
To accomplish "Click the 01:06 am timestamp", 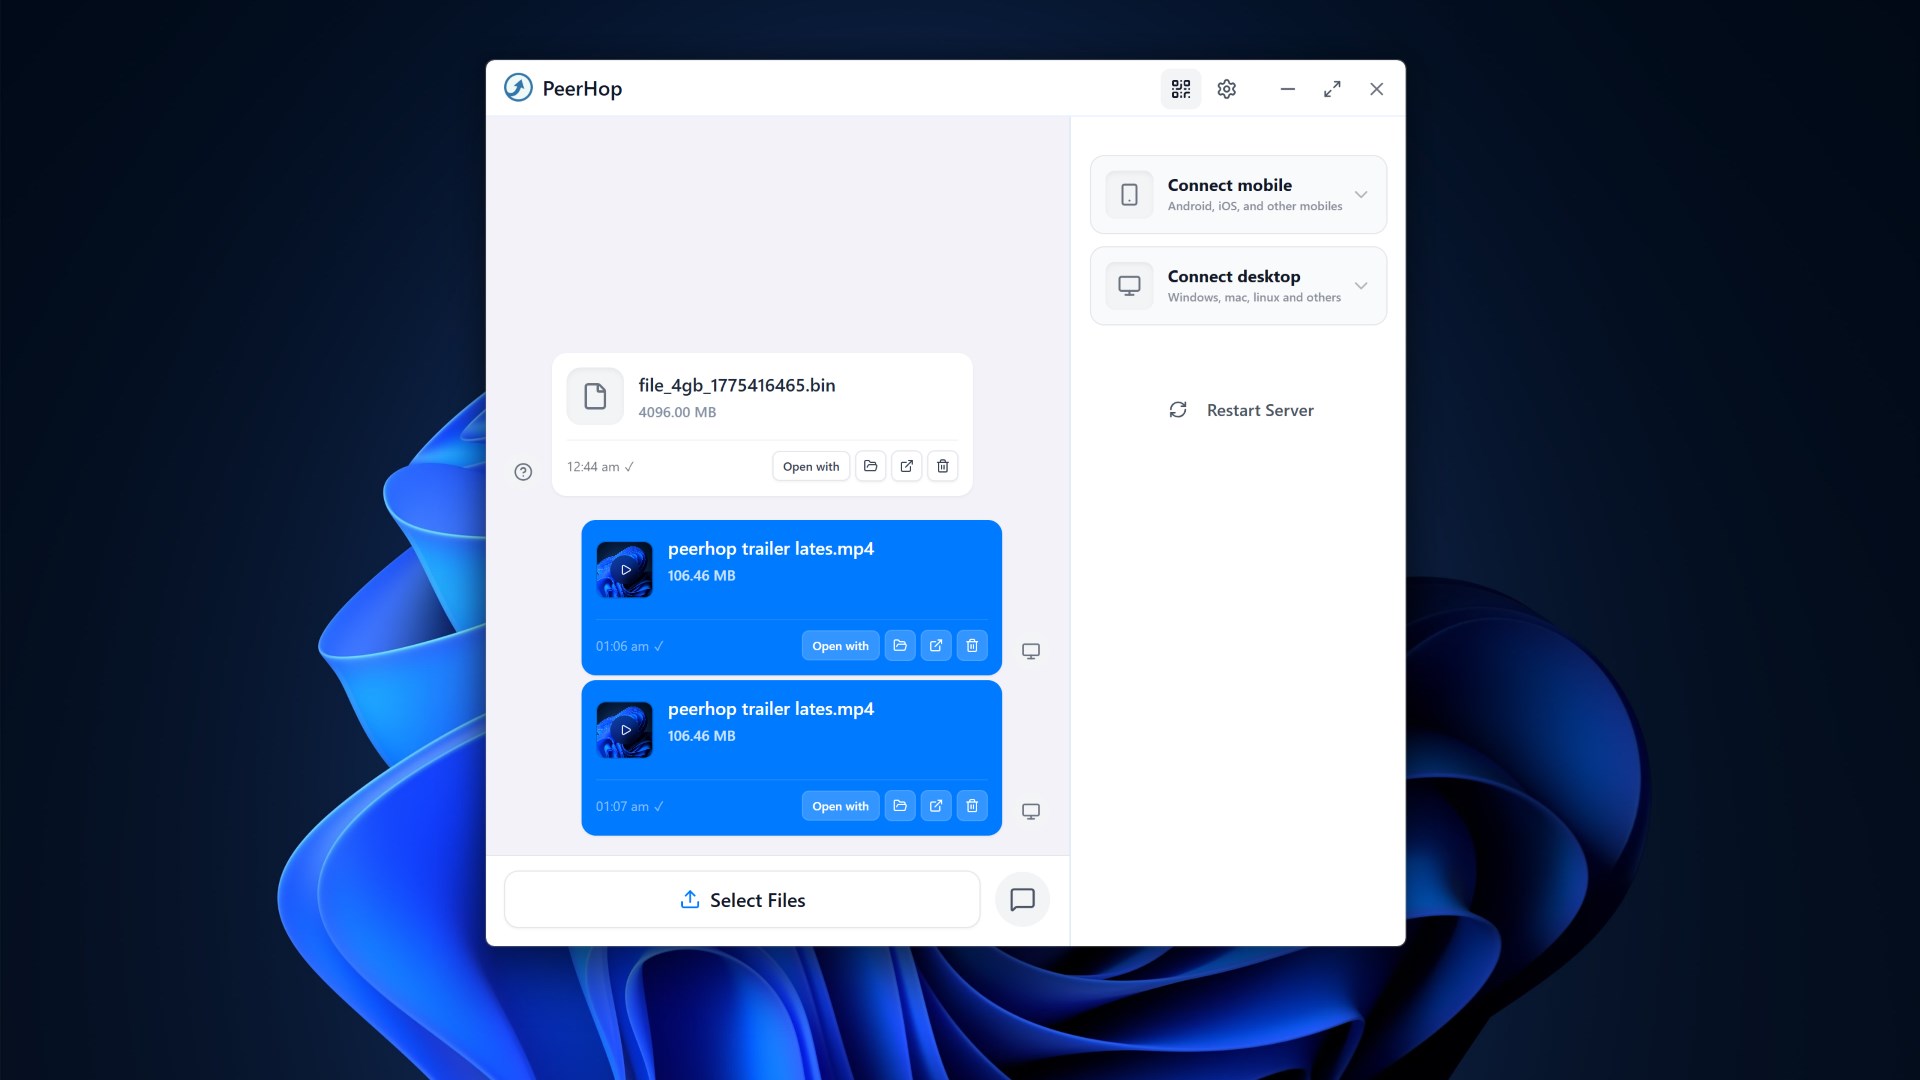I will [622, 647].
